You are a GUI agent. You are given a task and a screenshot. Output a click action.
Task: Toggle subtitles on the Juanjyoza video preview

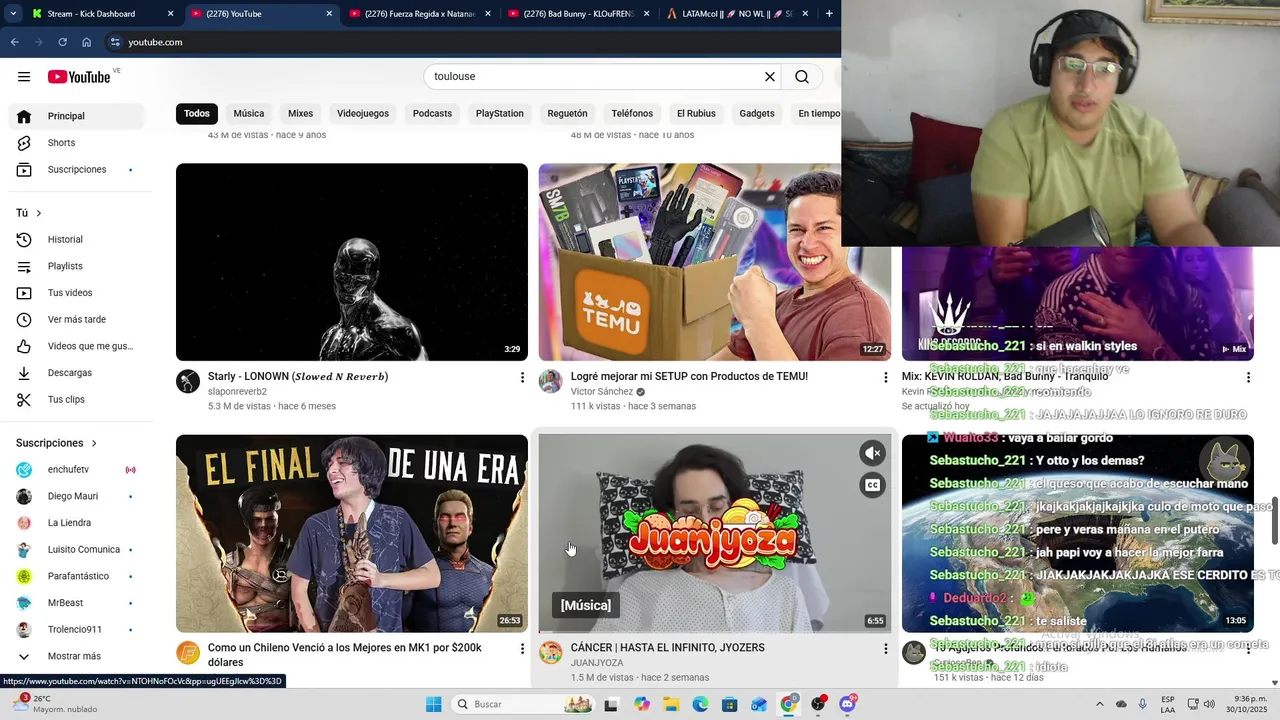click(872, 485)
